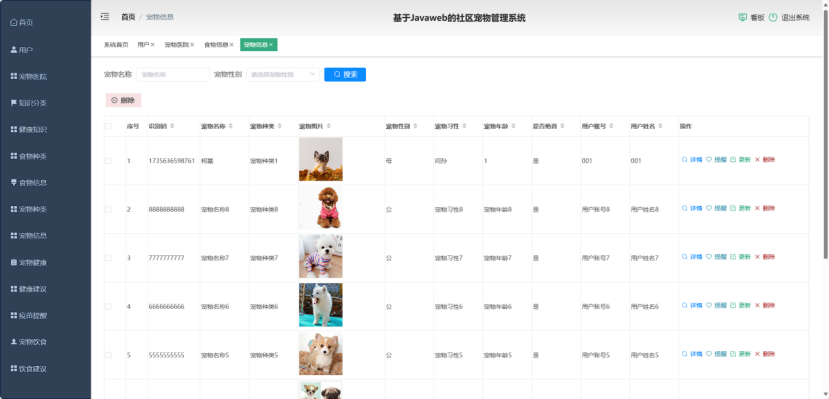Tick the checkbox for row 4 宠物名称6
Viewport: 829px width, 399px height.
coord(108,307)
